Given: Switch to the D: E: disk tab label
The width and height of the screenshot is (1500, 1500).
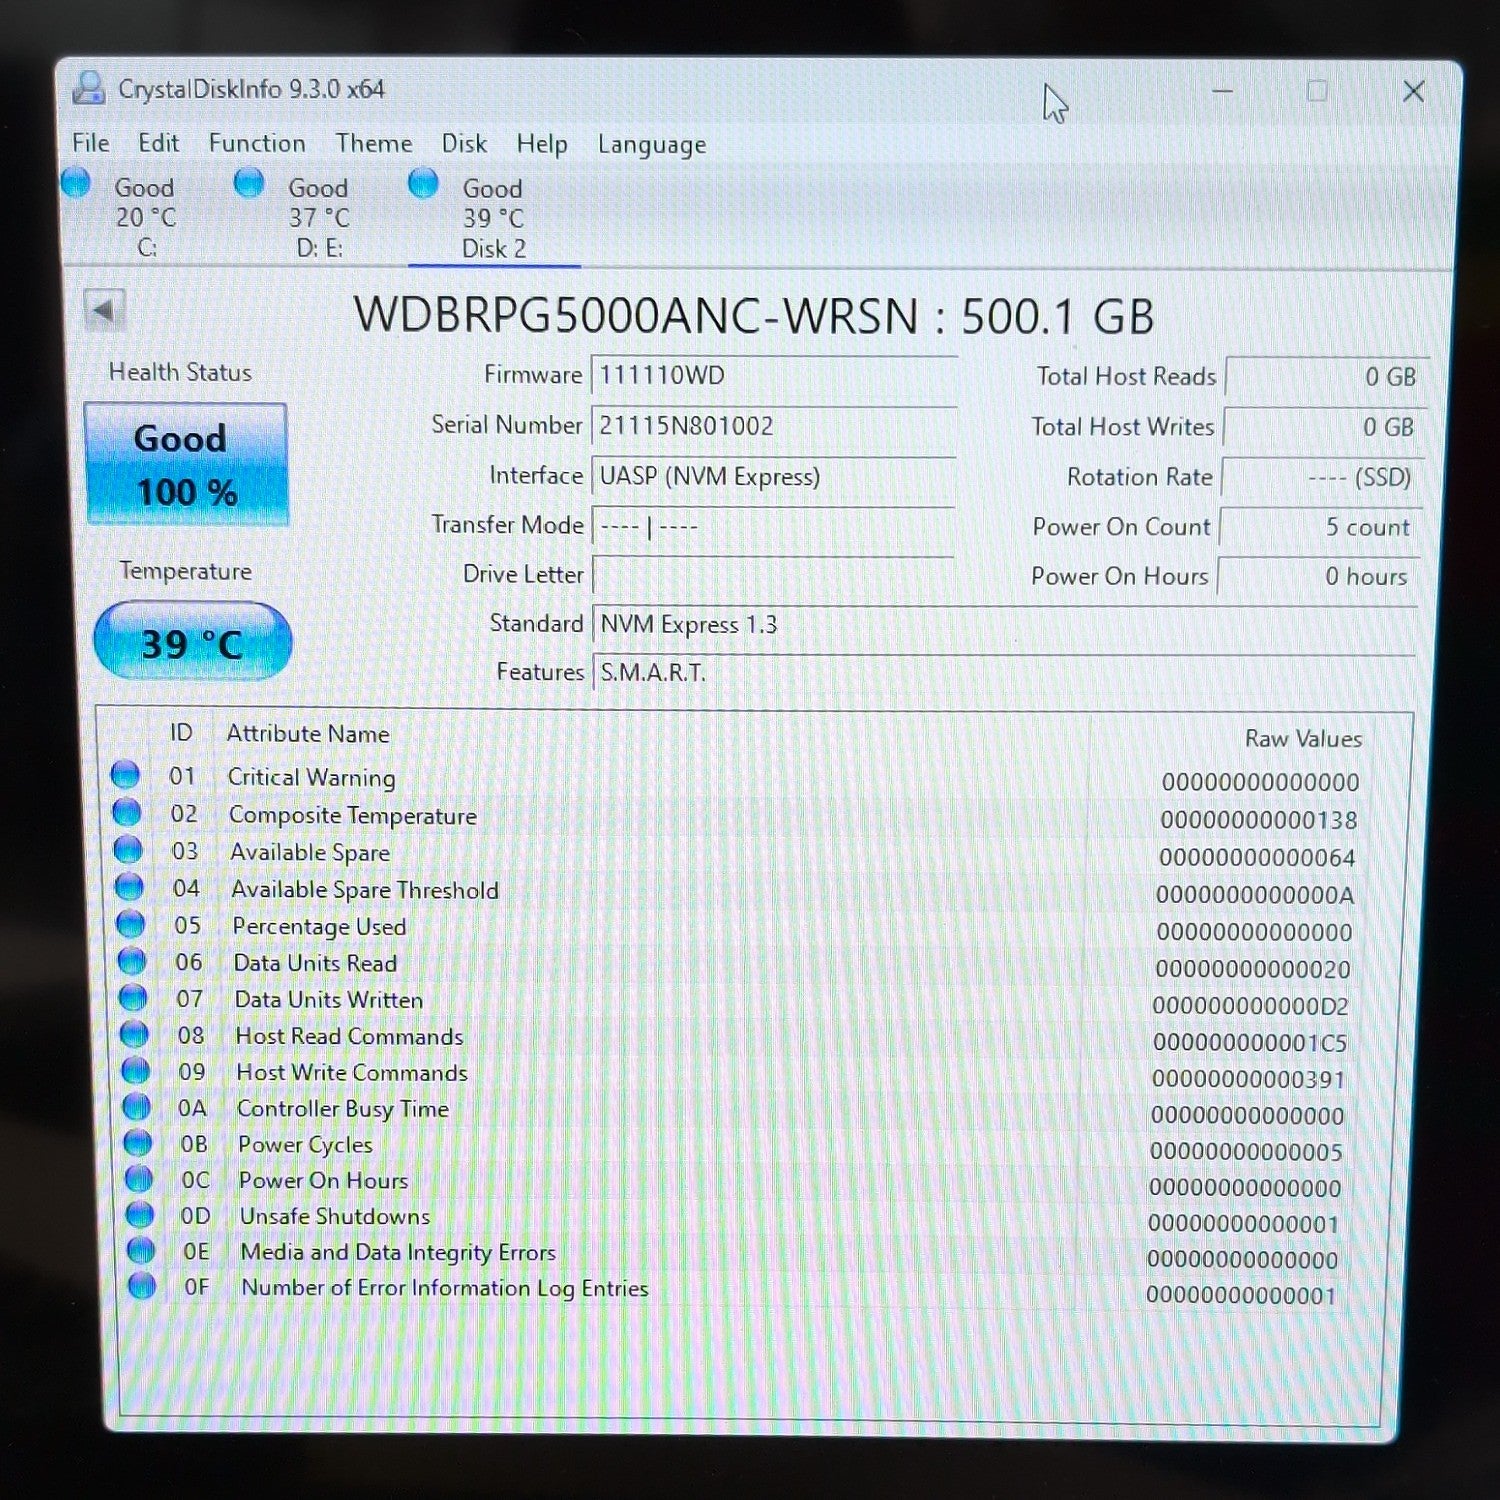Looking at the screenshot, I should [x=320, y=248].
